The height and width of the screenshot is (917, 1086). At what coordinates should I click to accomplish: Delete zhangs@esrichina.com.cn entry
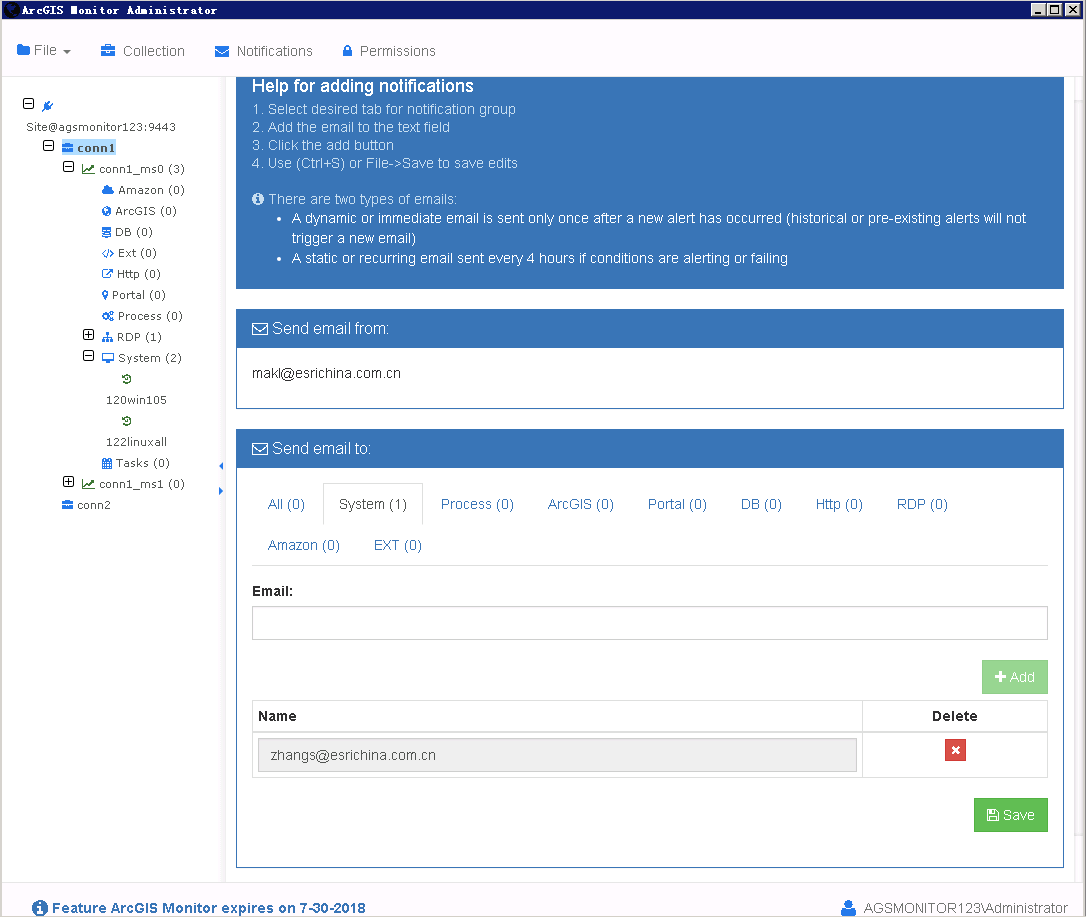click(955, 750)
